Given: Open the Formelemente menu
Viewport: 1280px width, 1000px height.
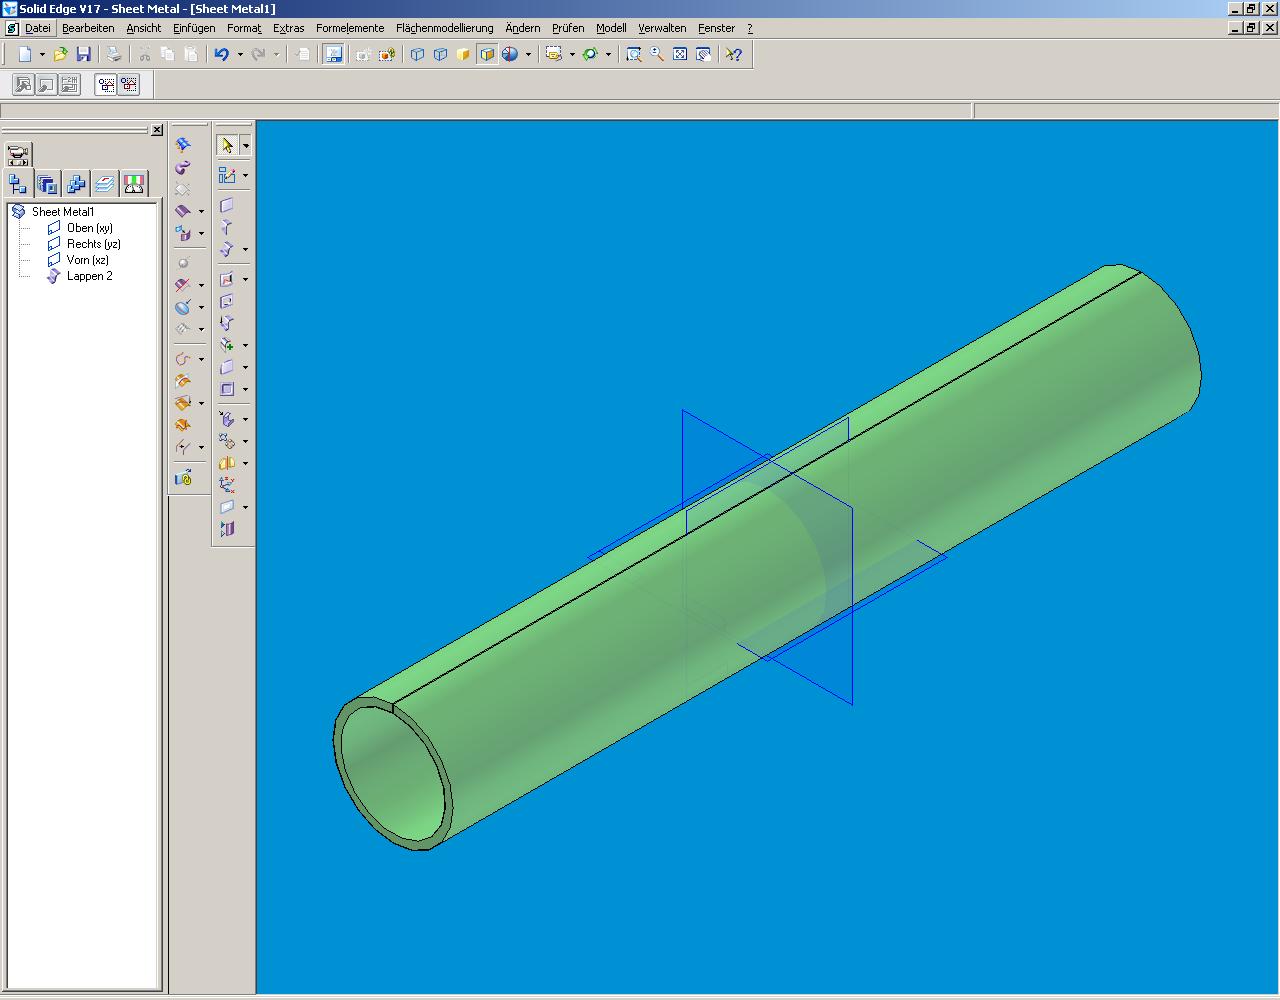Looking at the screenshot, I should click(350, 28).
